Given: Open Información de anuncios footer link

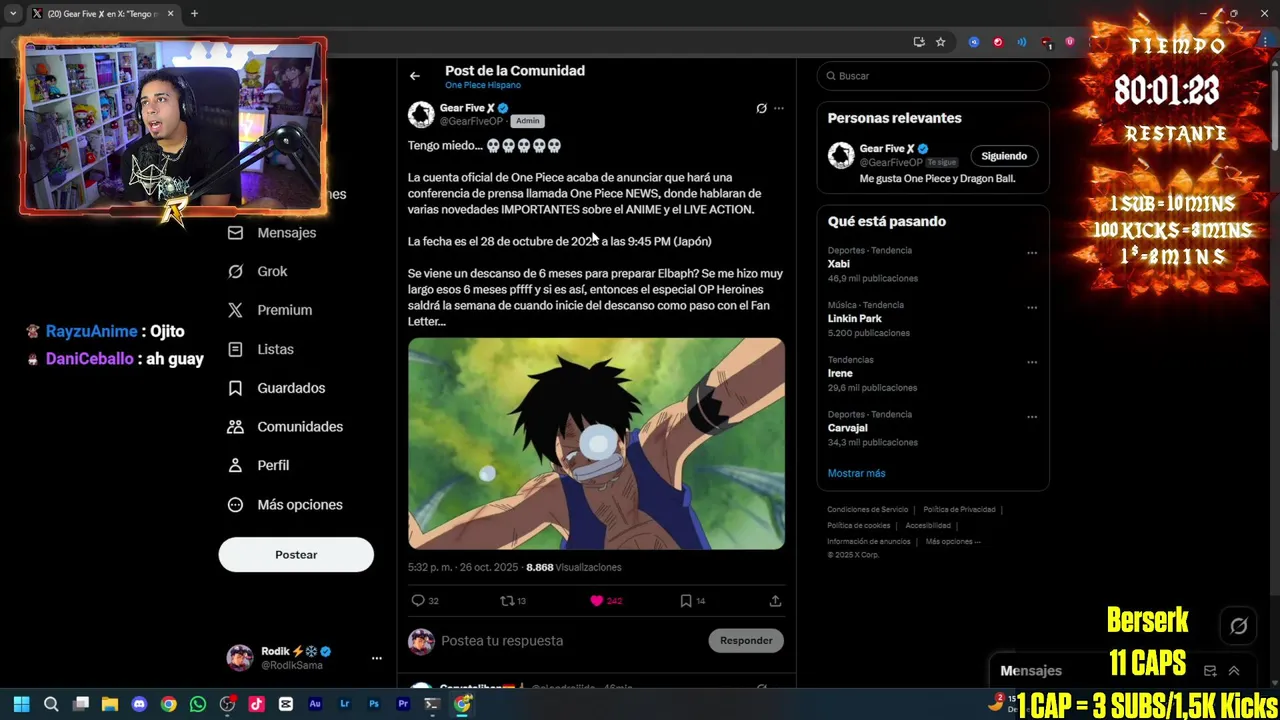Looking at the screenshot, I should pos(868,542).
